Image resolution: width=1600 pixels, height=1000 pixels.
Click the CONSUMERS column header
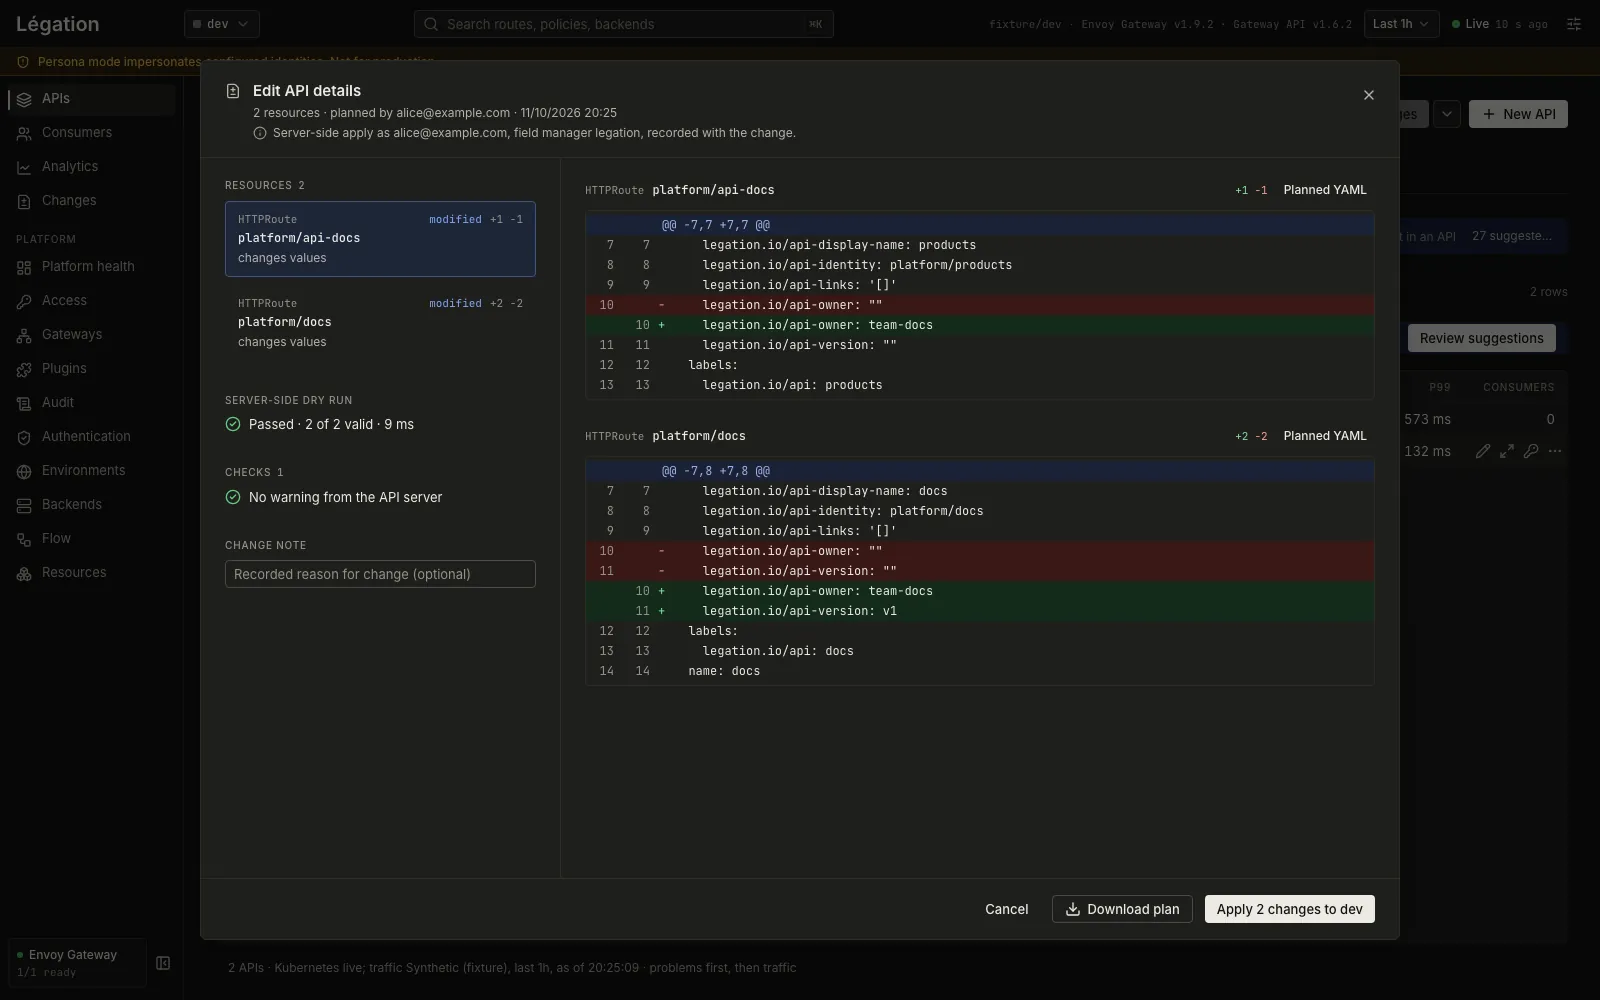point(1518,387)
